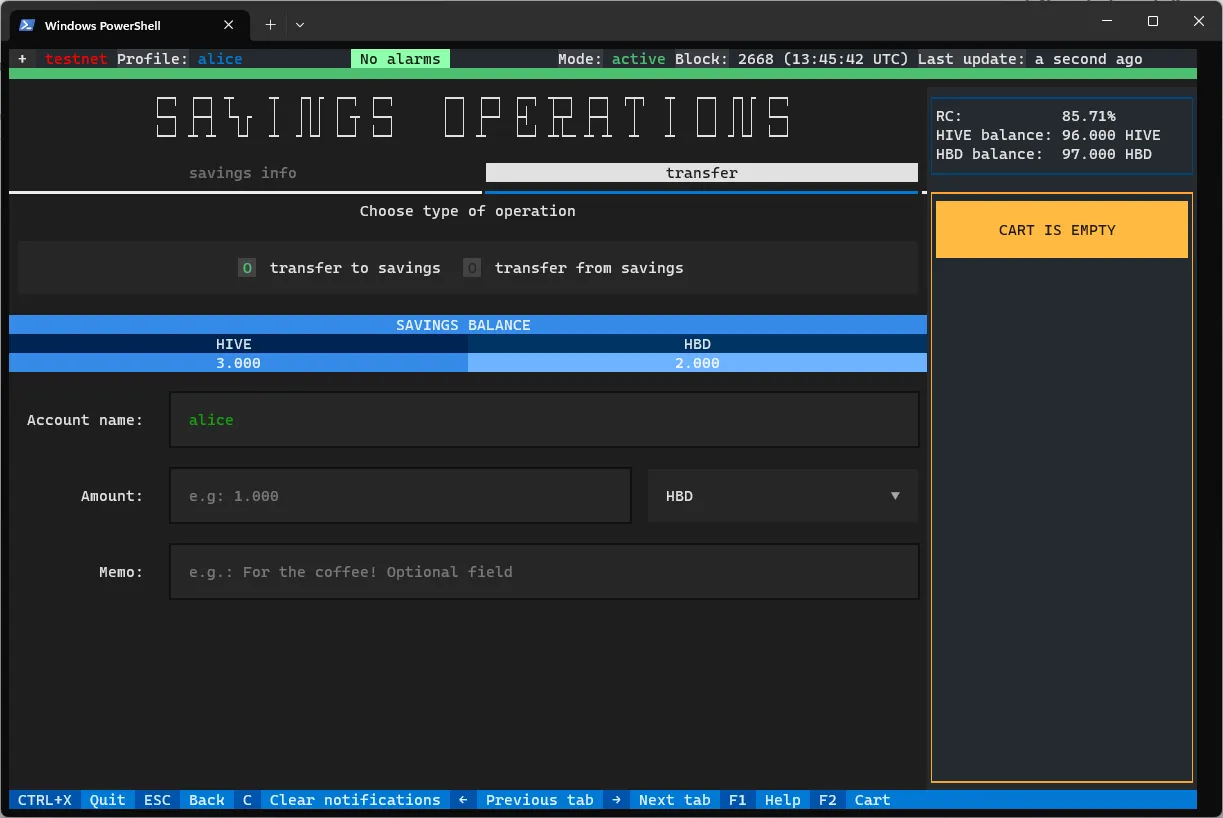This screenshot has width=1223, height=818.
Task: Click the right arrow key hint in footer
Action: [x=616, y=800]
